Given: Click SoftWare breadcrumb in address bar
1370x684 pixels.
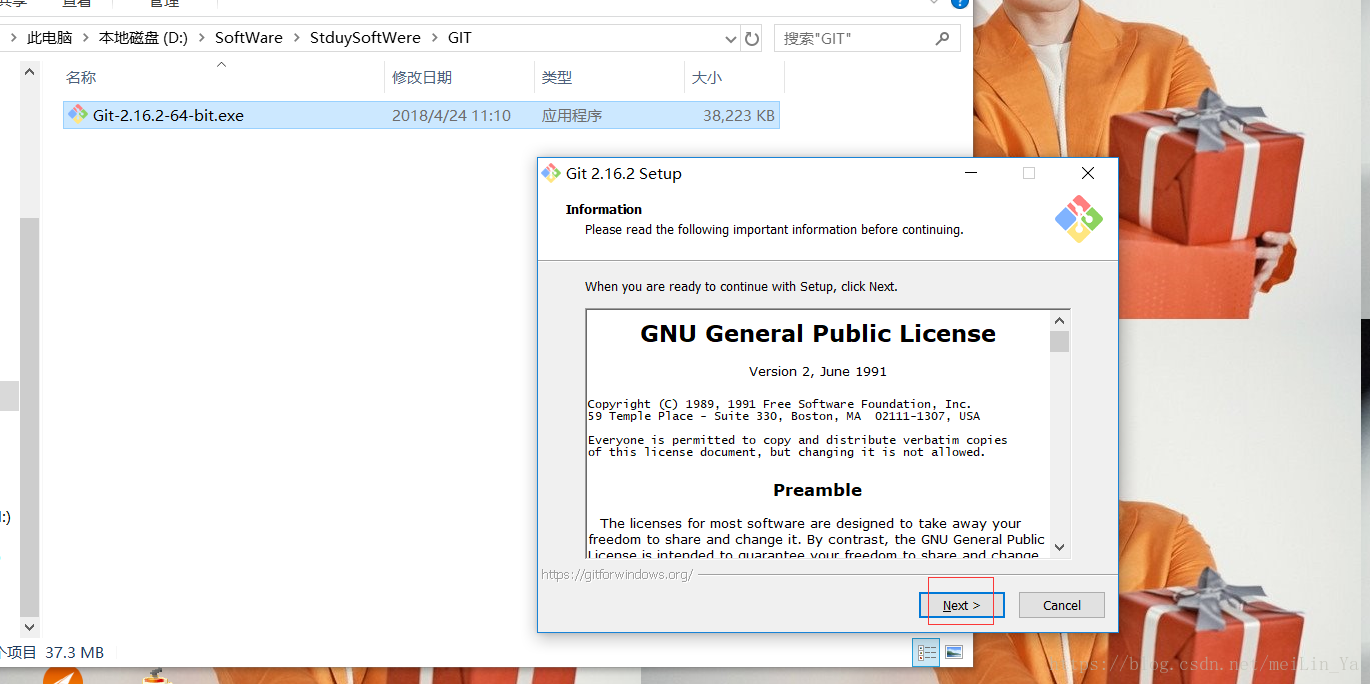Looking at the screenshot, I should (249, 38).
